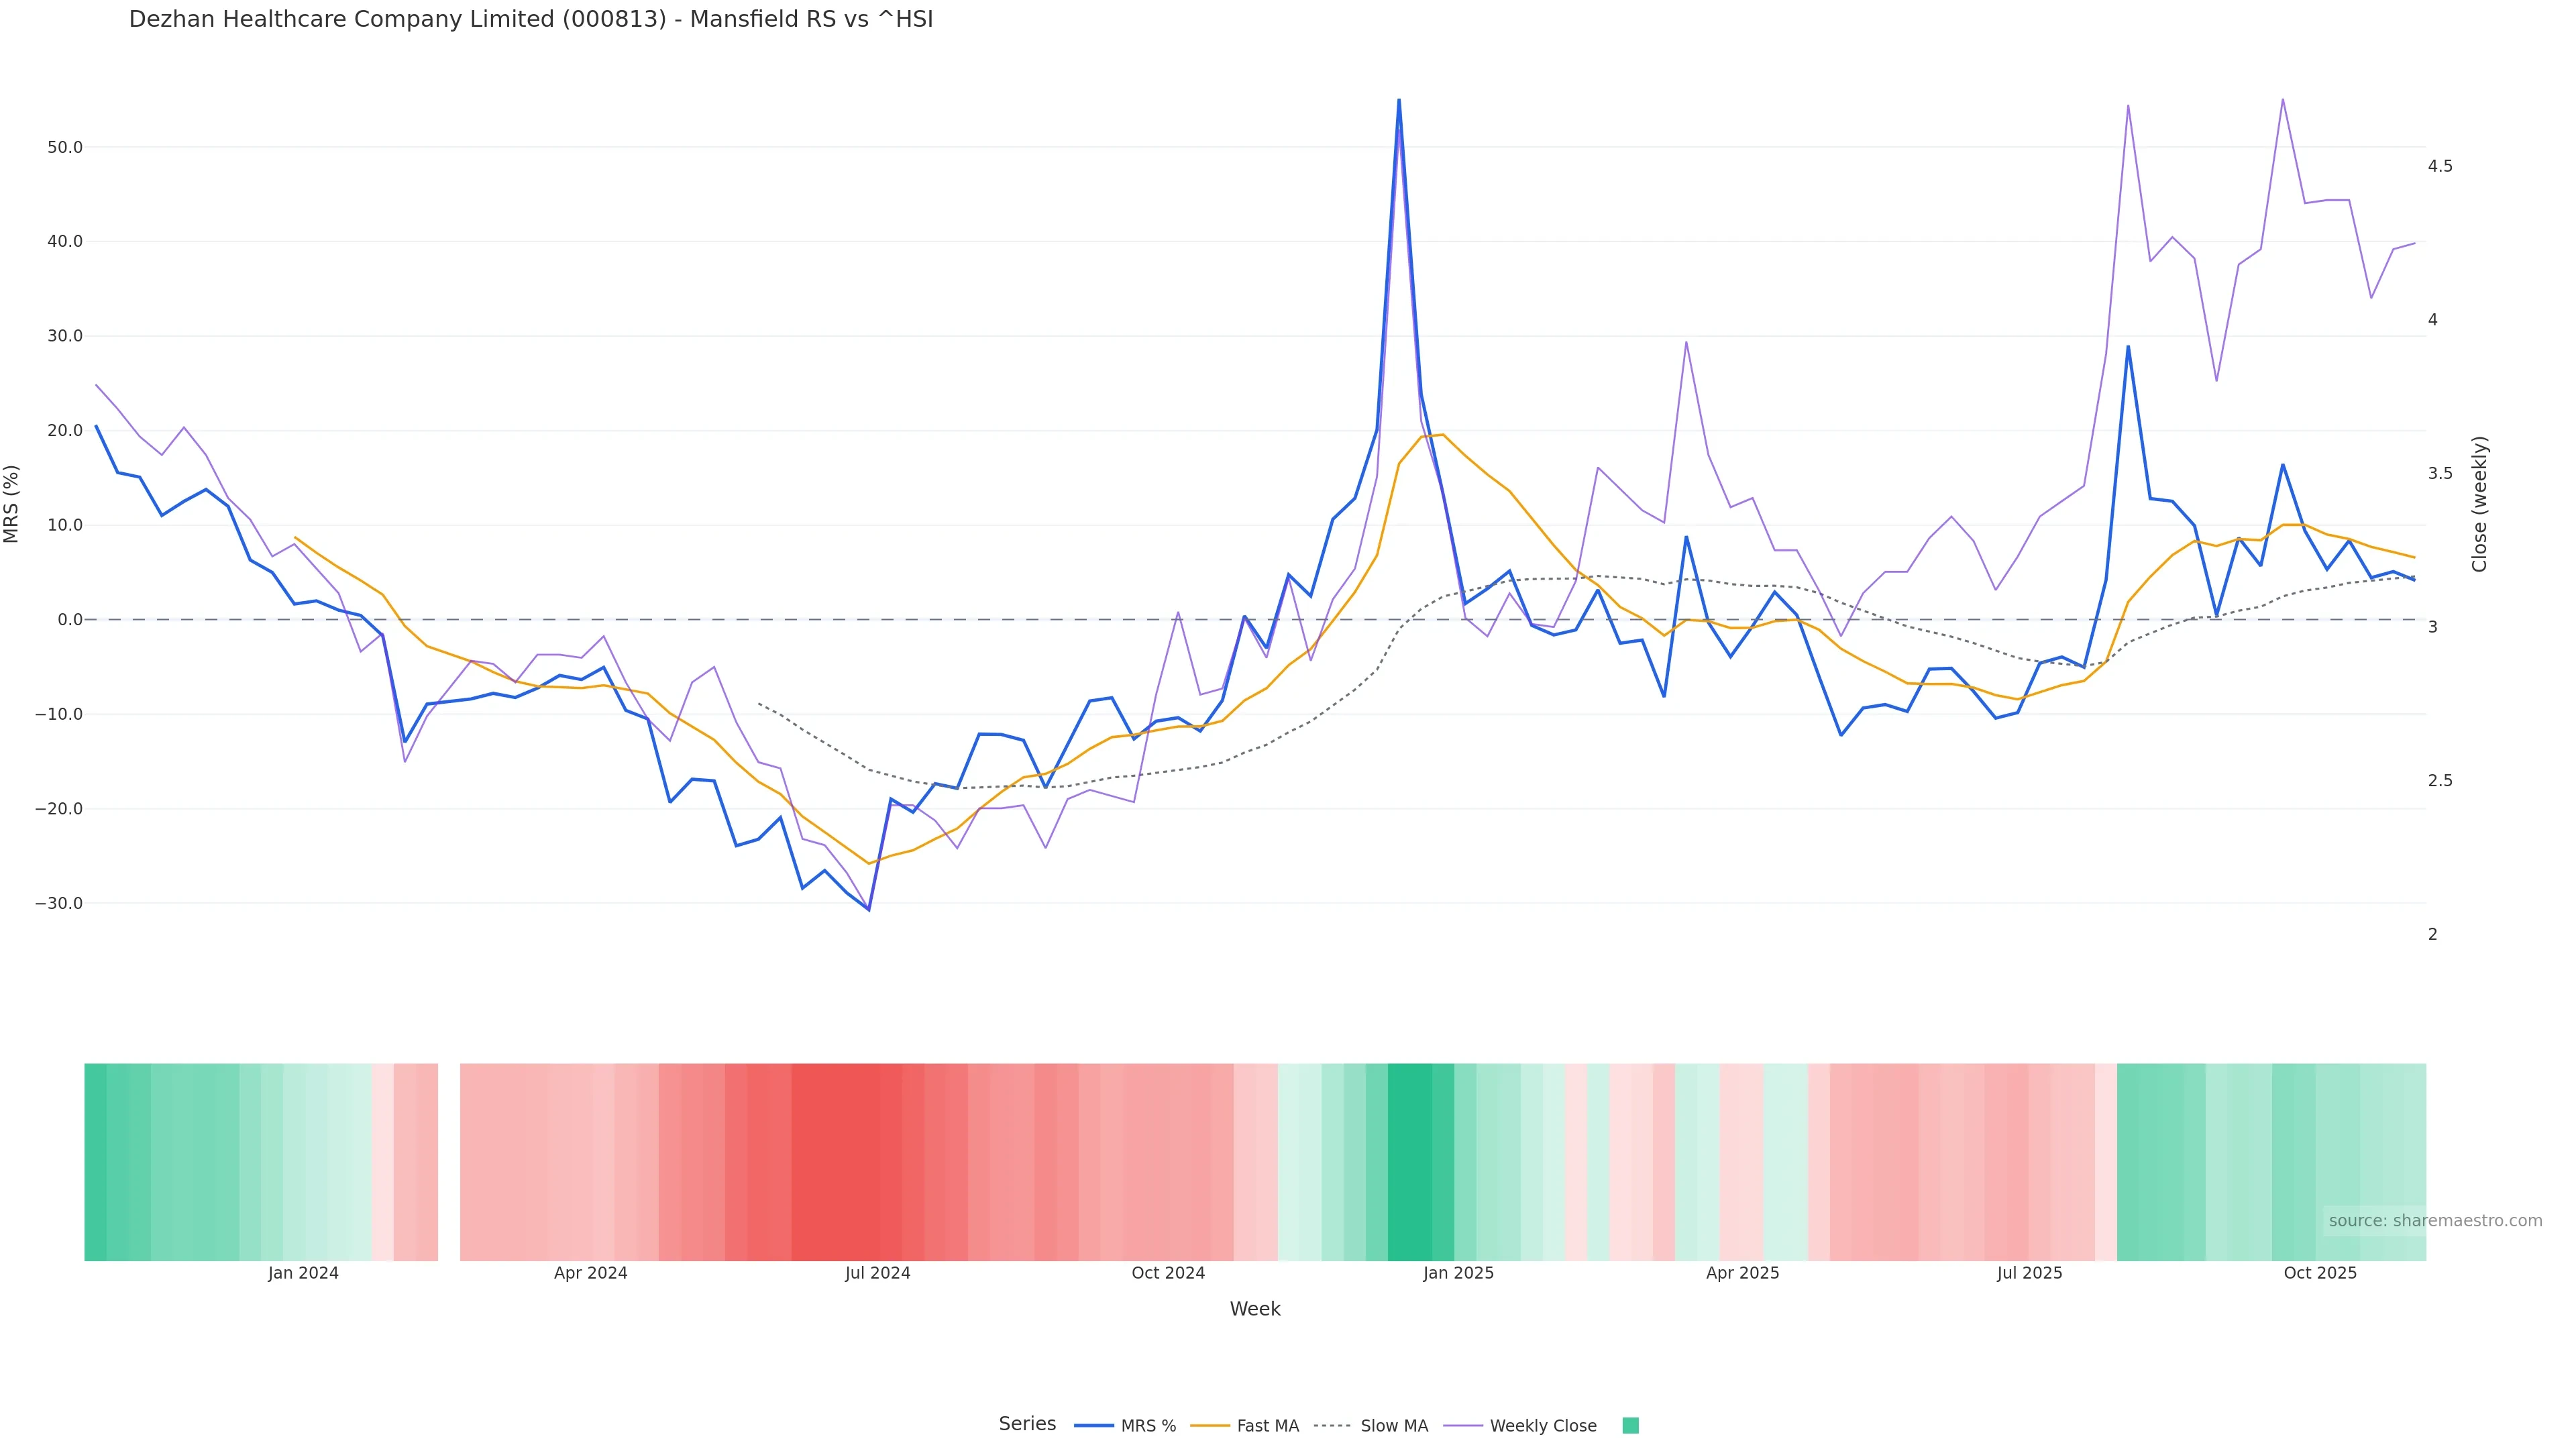The image size is (2576, 1449).
Task: Click the 4.5 right axis tick label
Action: [2439, 166]
